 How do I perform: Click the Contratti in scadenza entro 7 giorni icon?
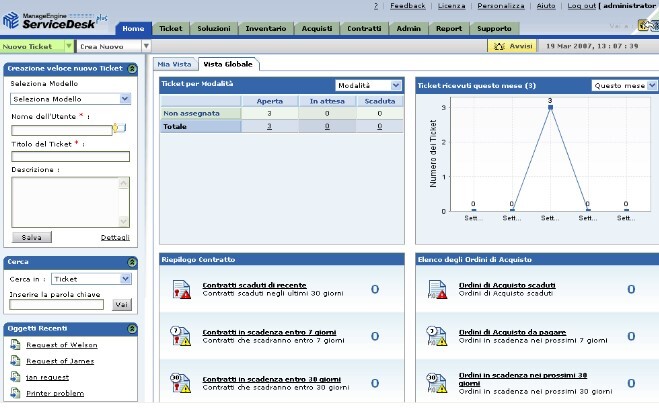[x=181, y=336]
